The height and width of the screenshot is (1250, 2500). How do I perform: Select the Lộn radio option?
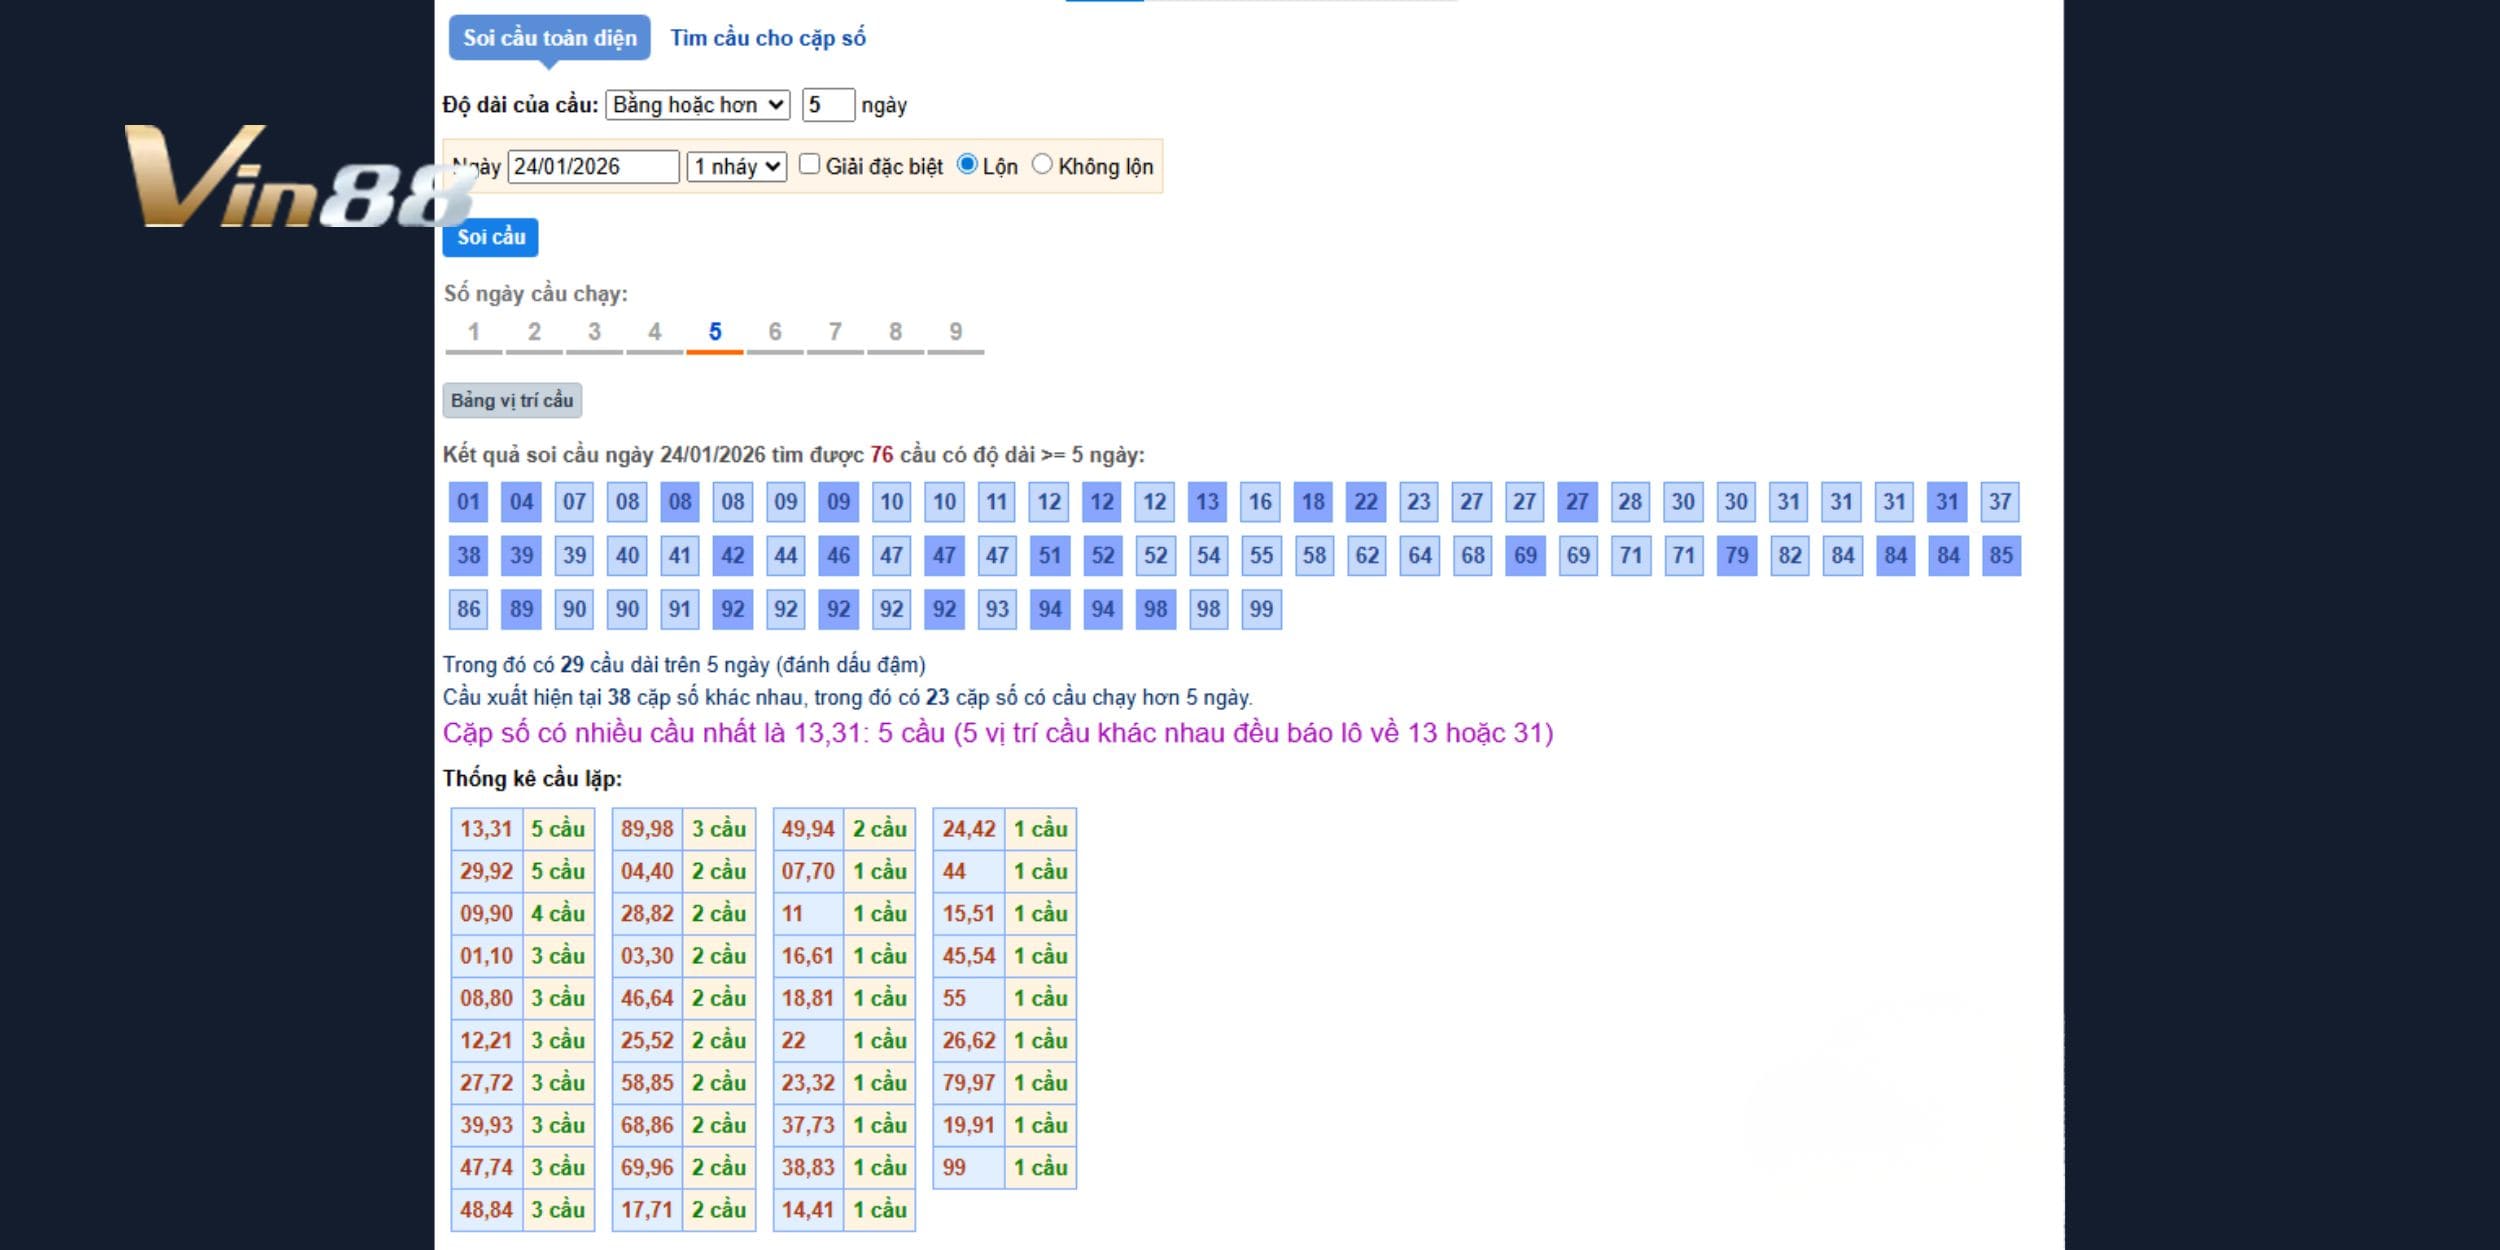(966, 164)
